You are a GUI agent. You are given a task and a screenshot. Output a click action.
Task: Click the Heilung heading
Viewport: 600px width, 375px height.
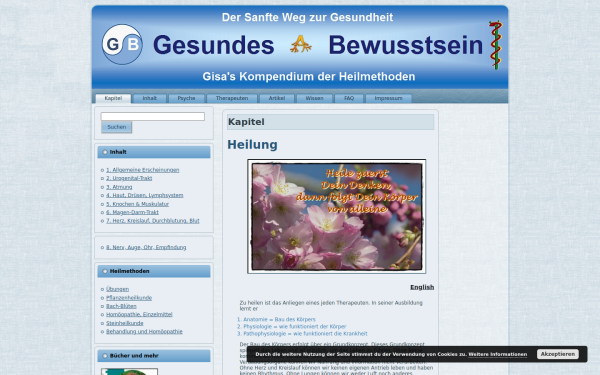point(253,145)
